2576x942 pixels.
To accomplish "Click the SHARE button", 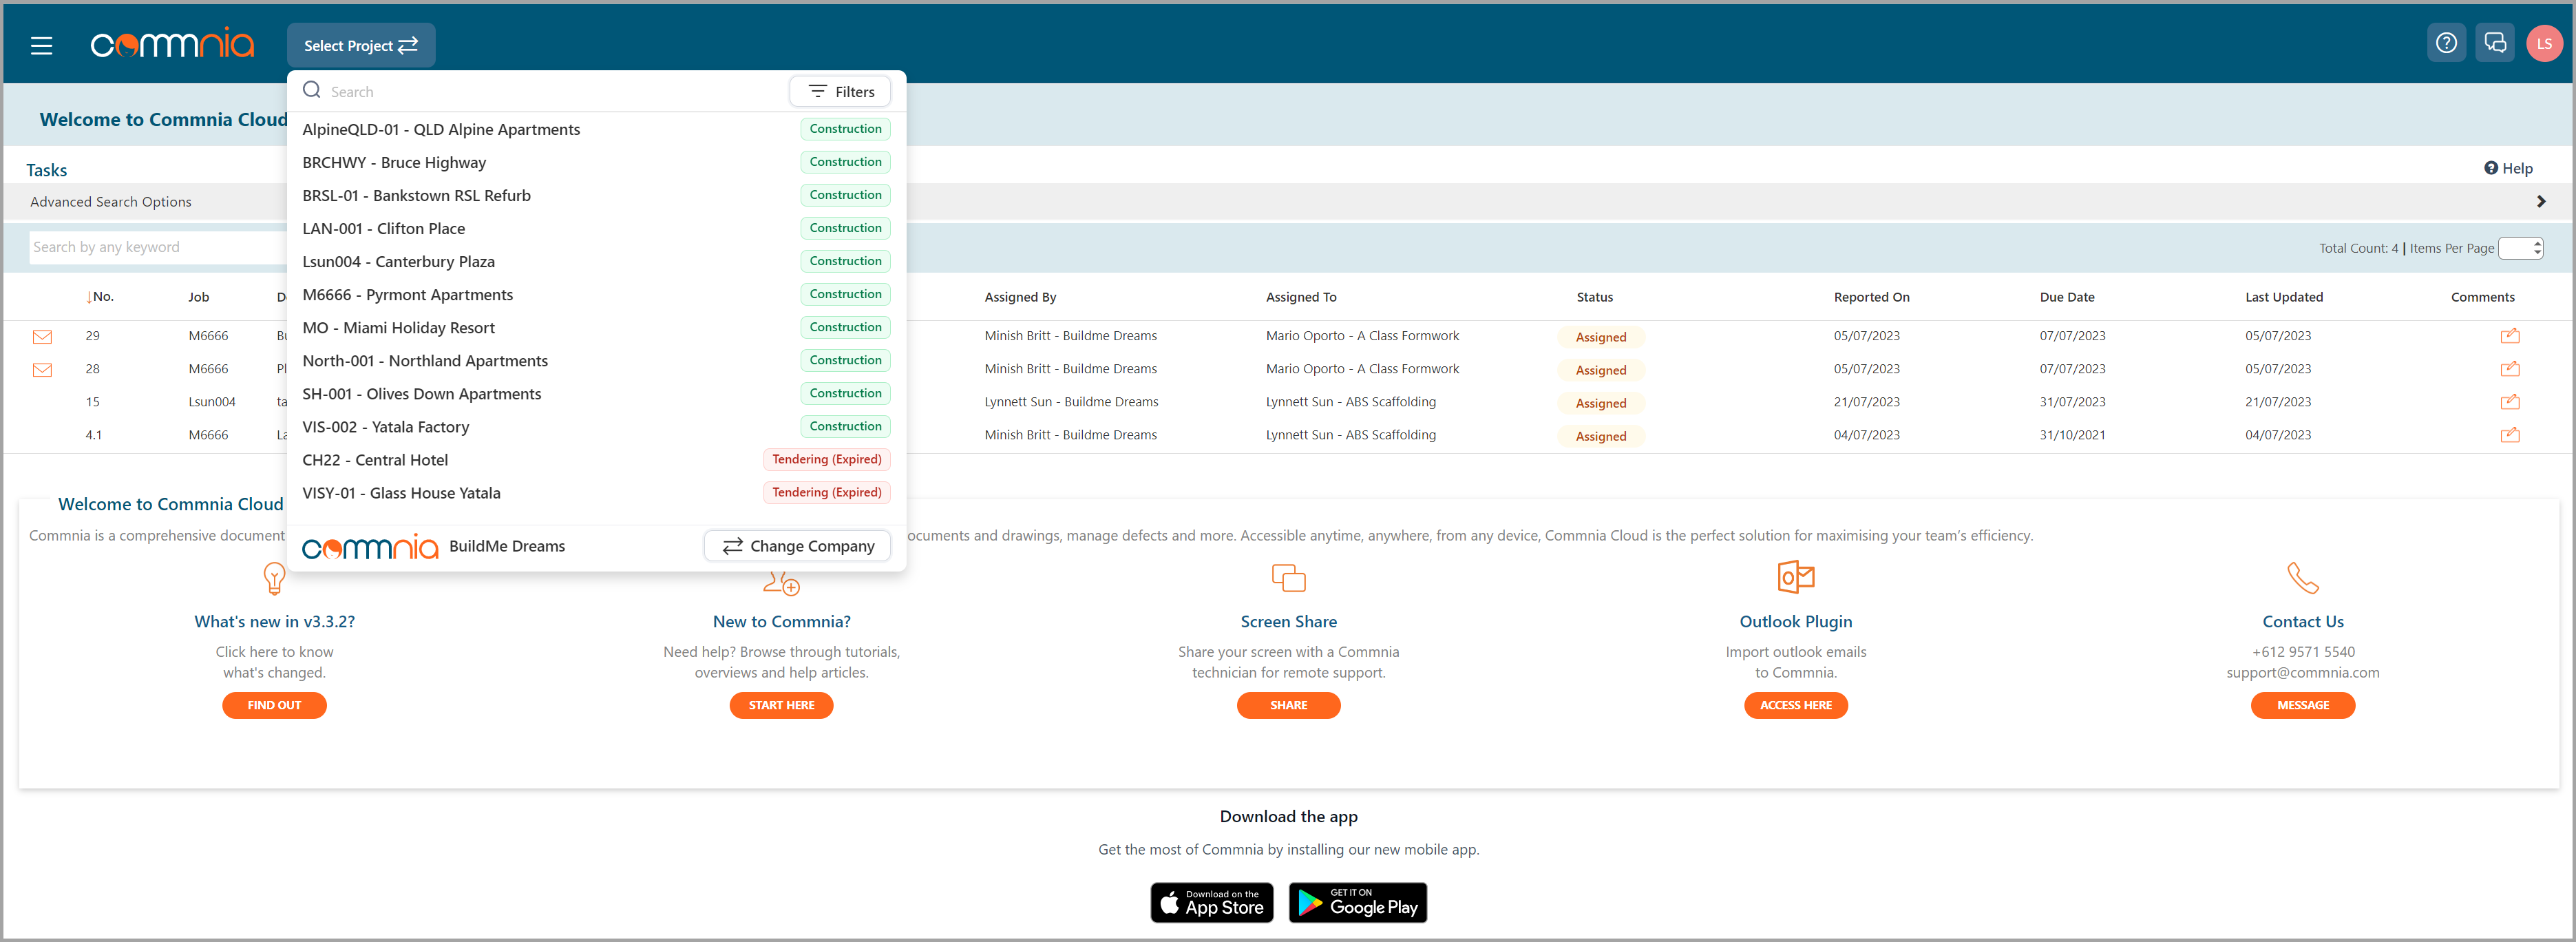I will (1288, 705).
